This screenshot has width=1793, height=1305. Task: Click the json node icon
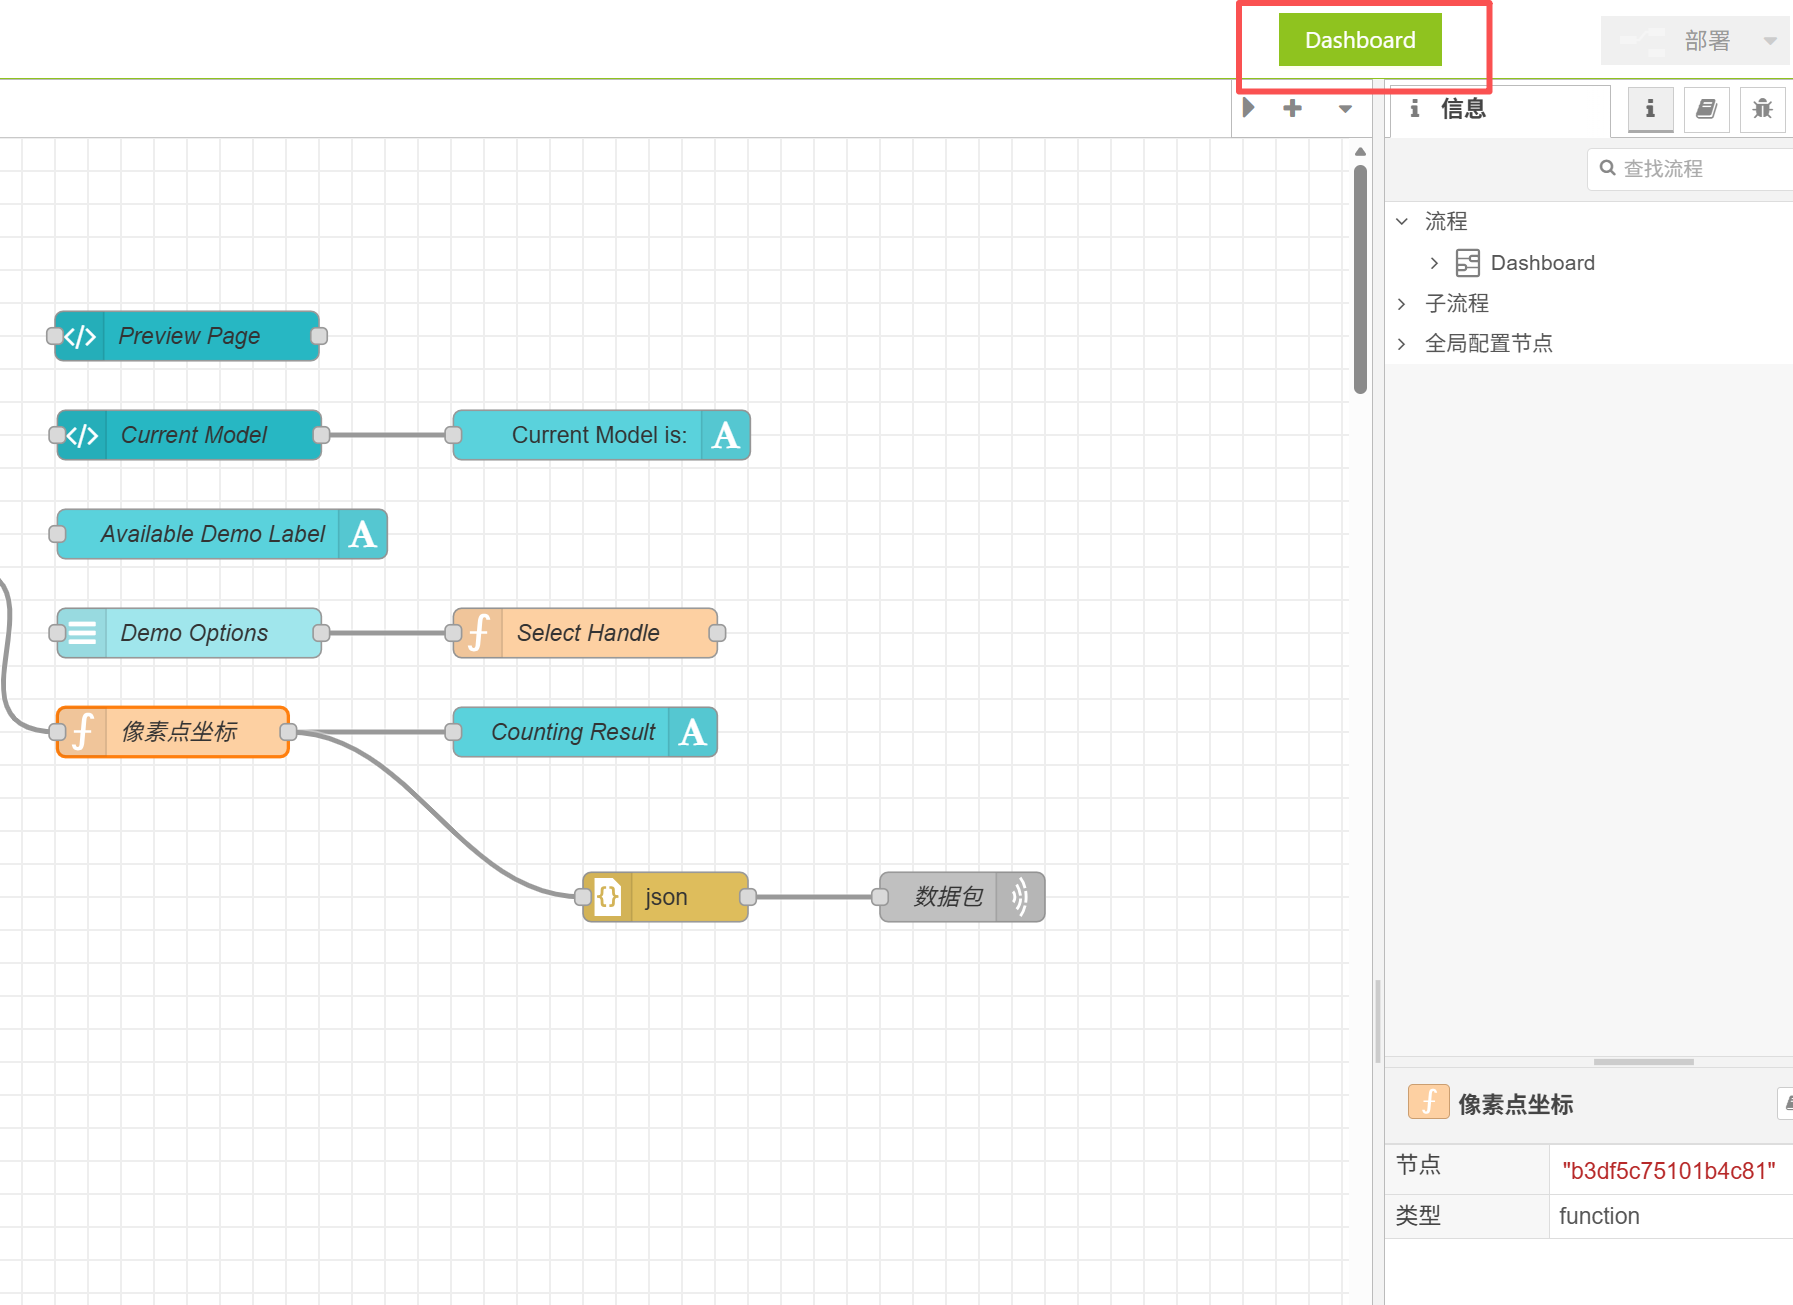pos(607,897)
